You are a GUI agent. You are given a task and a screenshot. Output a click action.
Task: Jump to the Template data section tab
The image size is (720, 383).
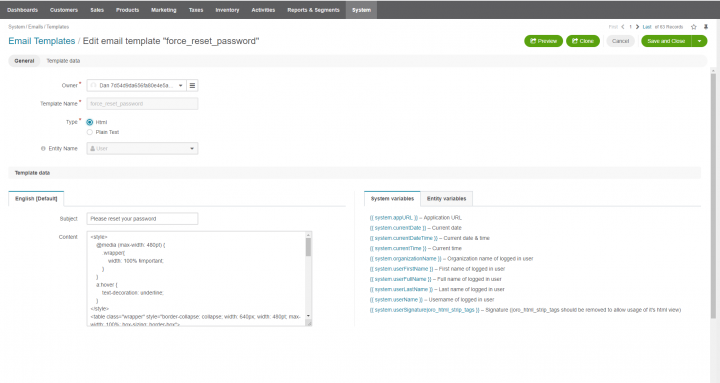click(63, 61)
